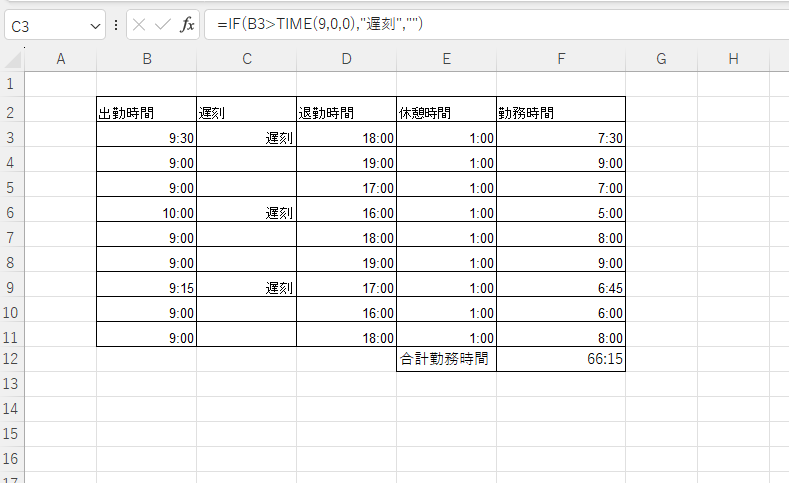The width and height of the screenshot is (789, 483).
Task: Click the Insert Function fx icon
Action: coord(187,24)
